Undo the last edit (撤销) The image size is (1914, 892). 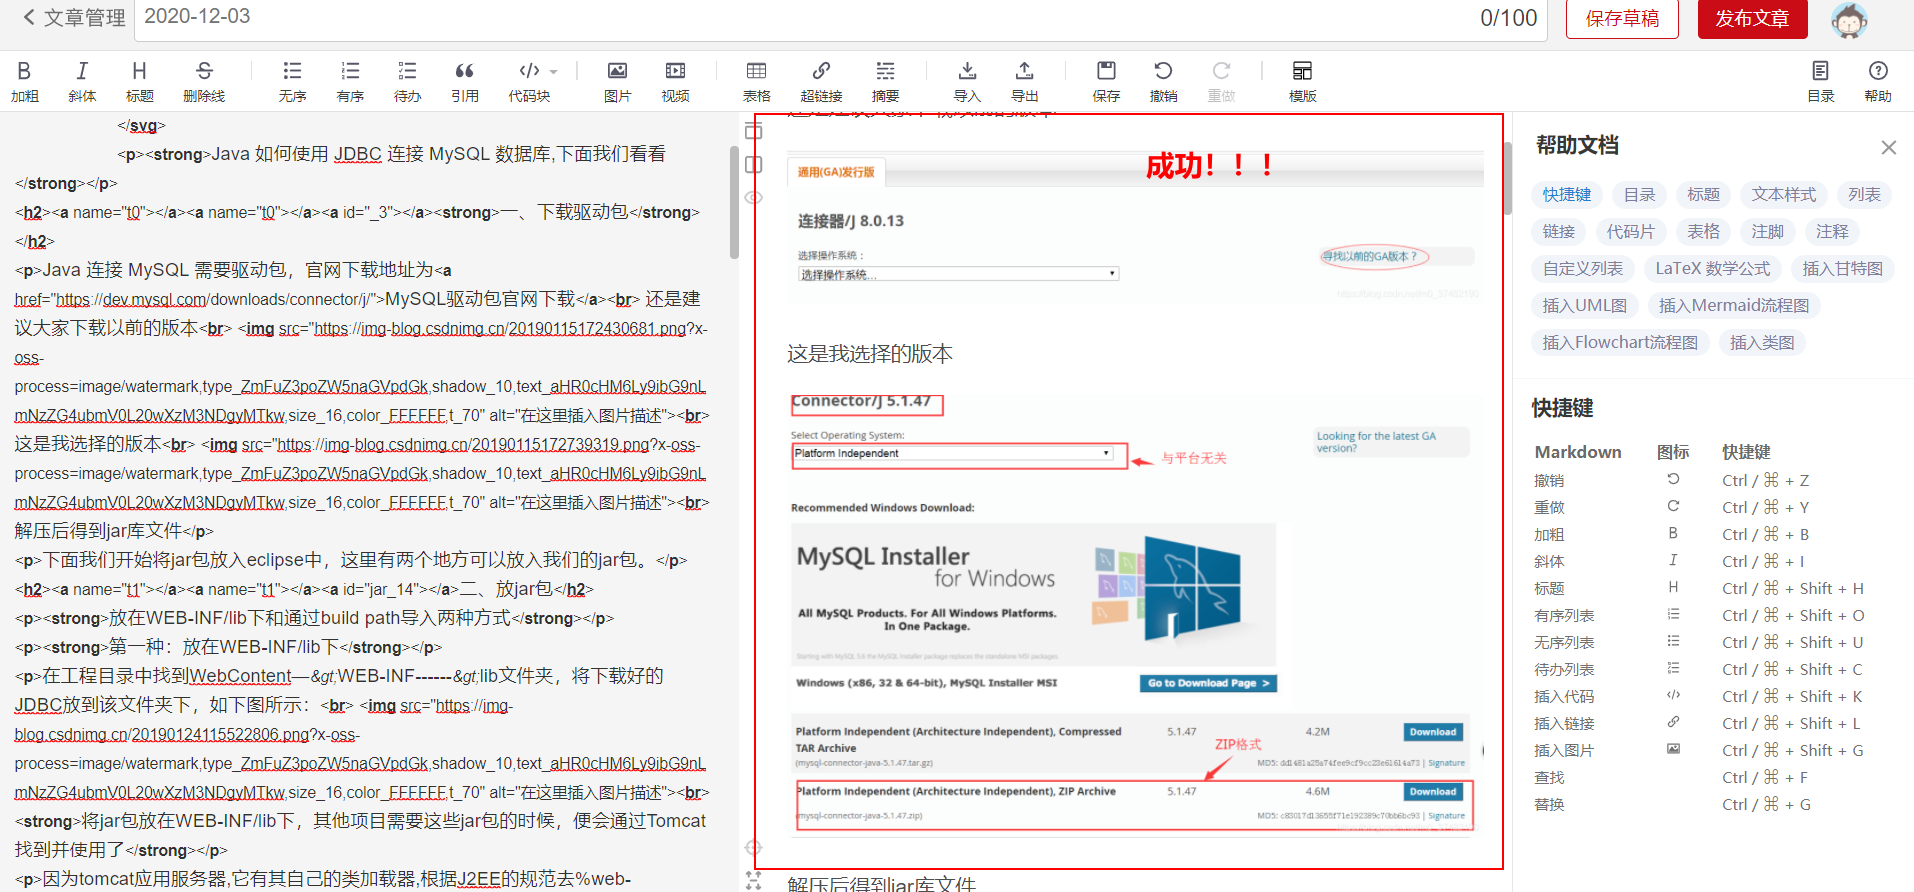click(1163, 81)
